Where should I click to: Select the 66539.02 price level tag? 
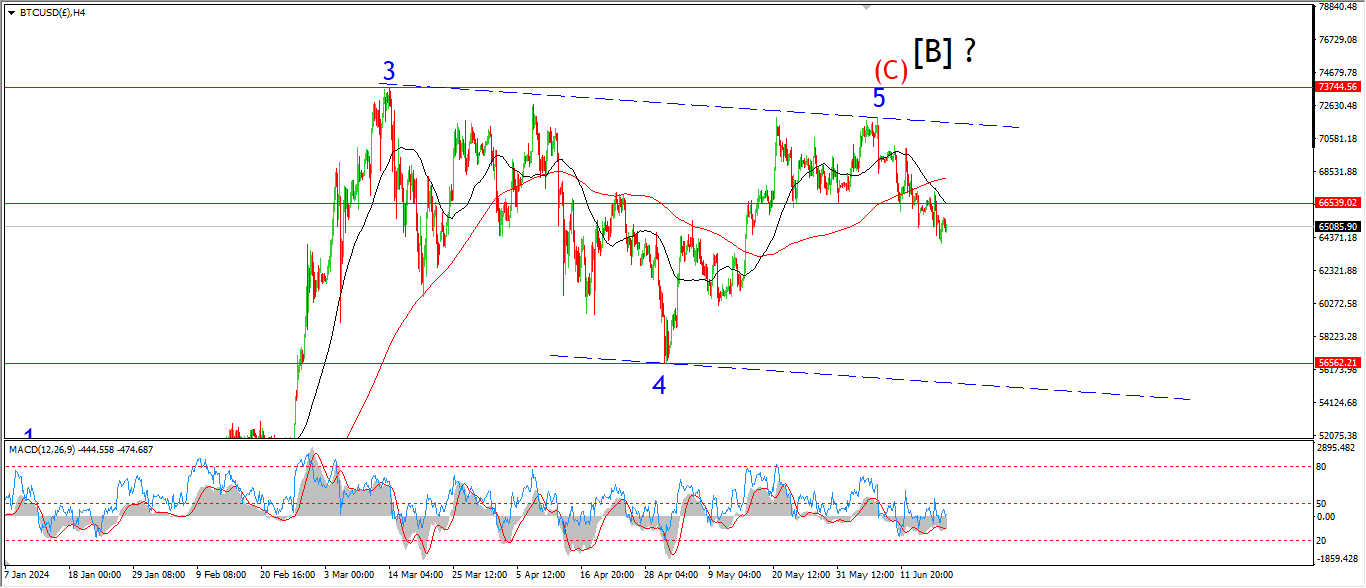coord(1337,203)
